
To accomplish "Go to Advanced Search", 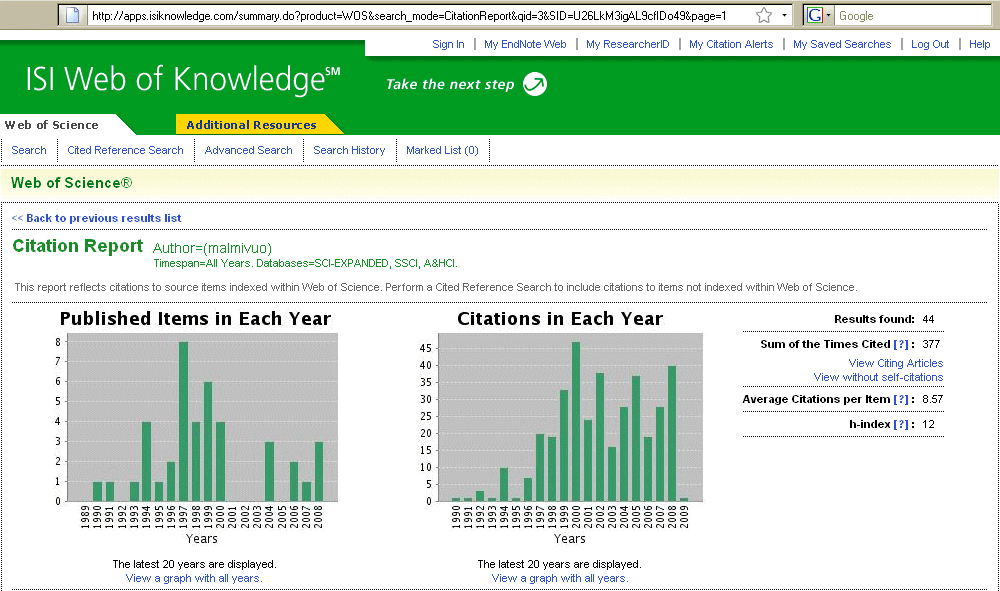I will click(248, 150).
